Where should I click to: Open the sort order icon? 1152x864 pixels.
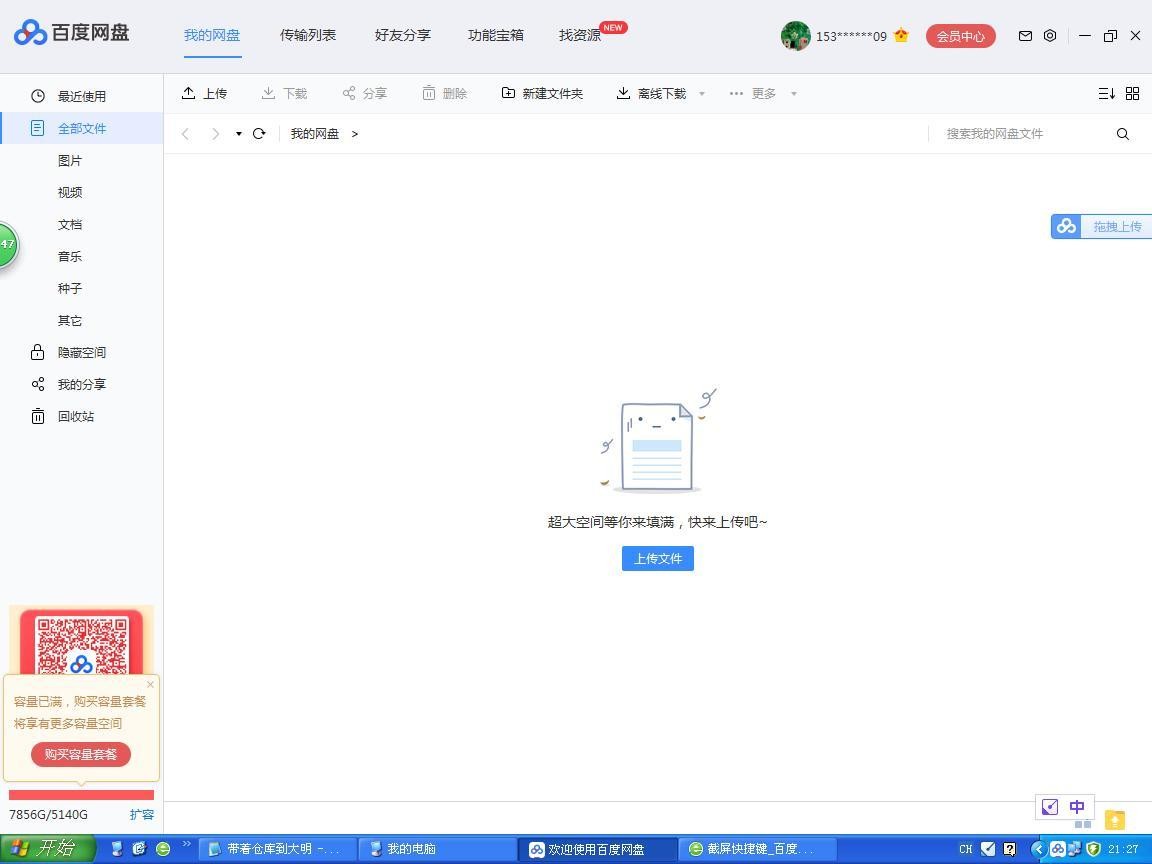(1106, 93)
